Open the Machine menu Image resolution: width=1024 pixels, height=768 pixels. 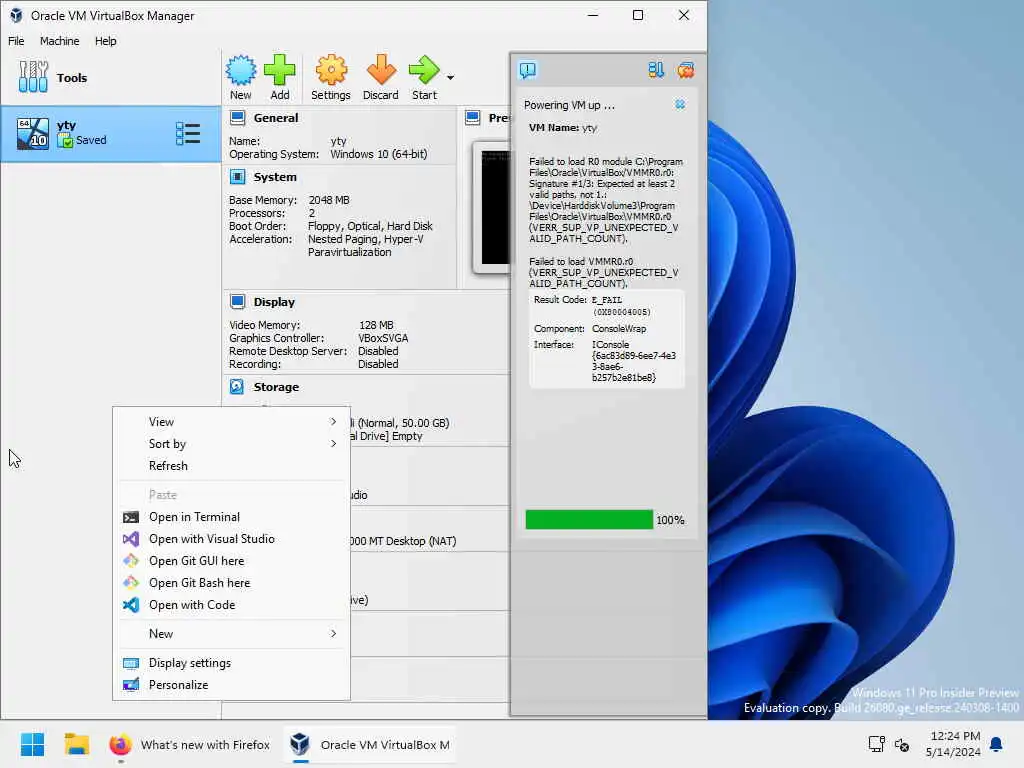(x=59, y=41)
